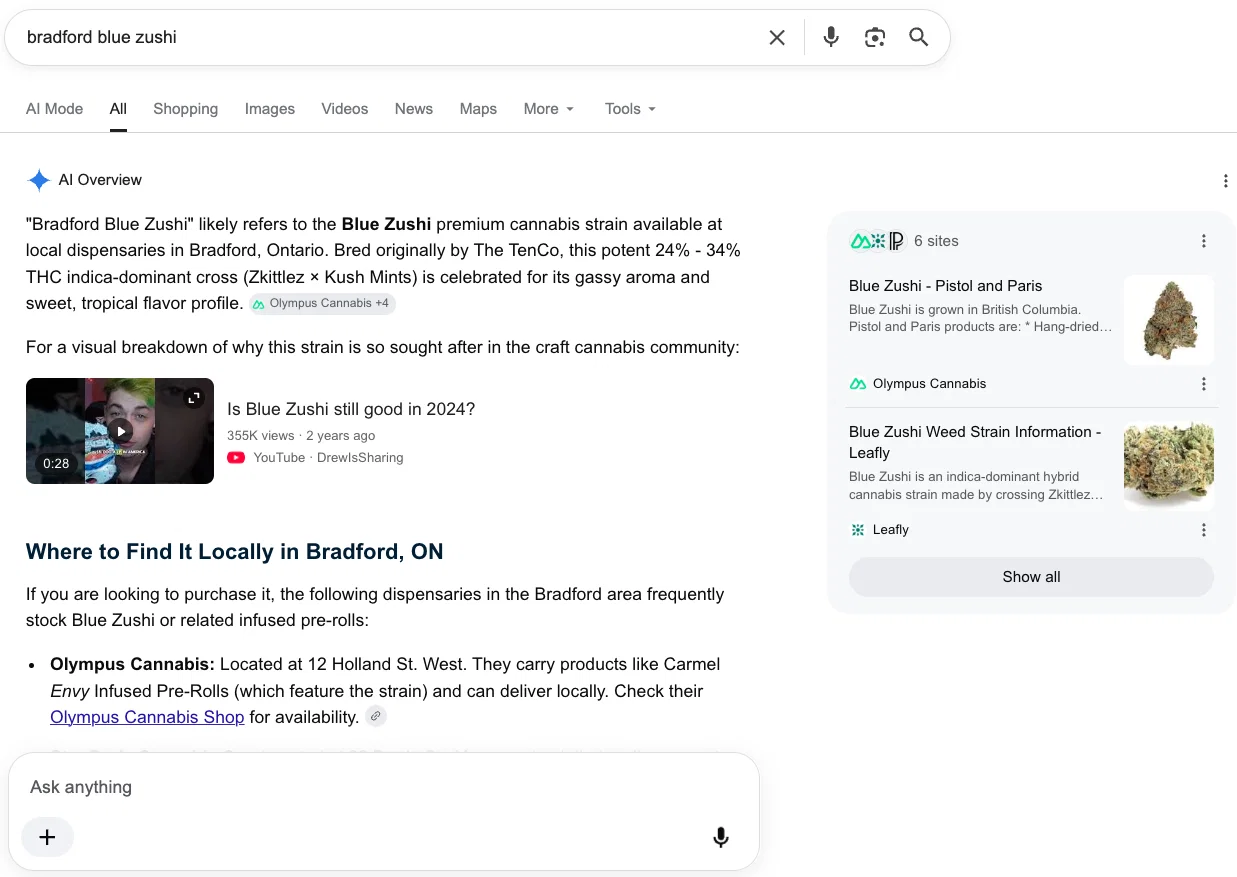Click the Olympus Cannabis favicon in sources

coord(857,384)
